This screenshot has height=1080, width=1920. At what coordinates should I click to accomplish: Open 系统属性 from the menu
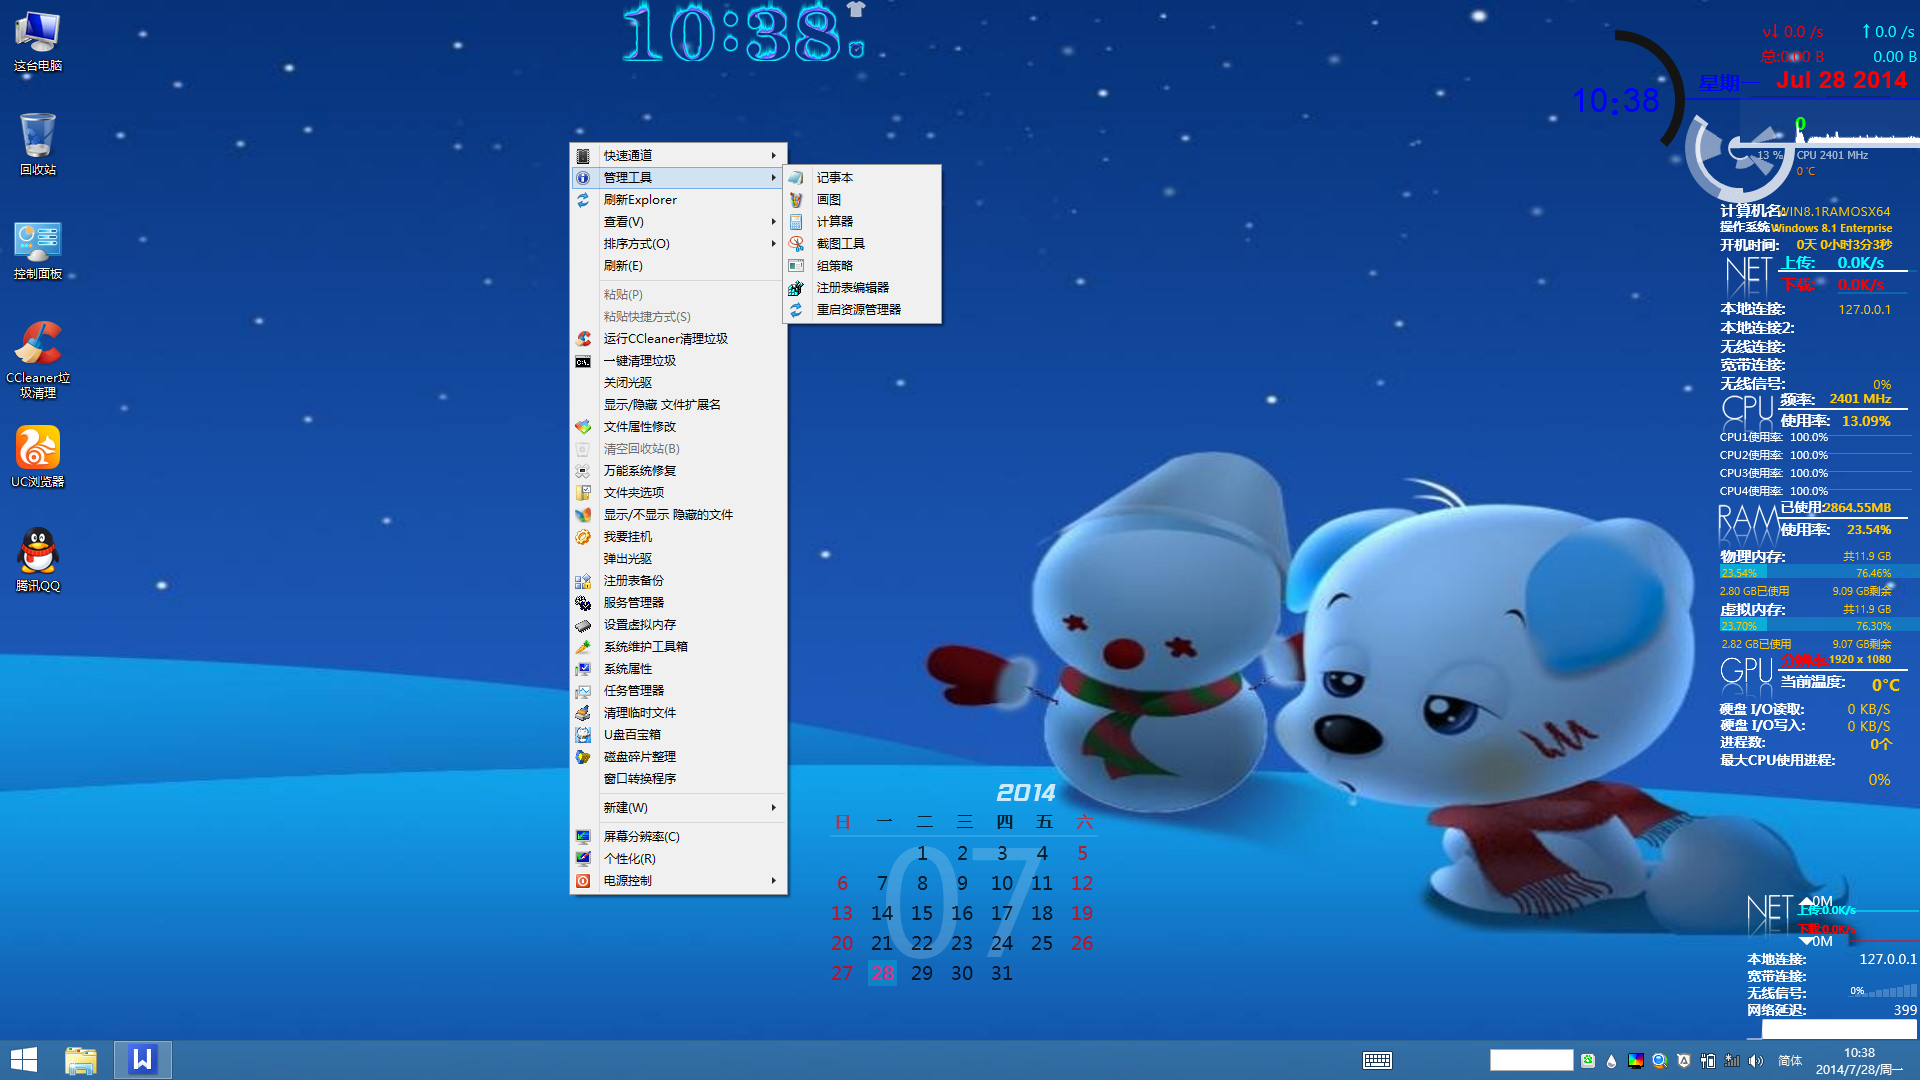[x=678, y=669]
